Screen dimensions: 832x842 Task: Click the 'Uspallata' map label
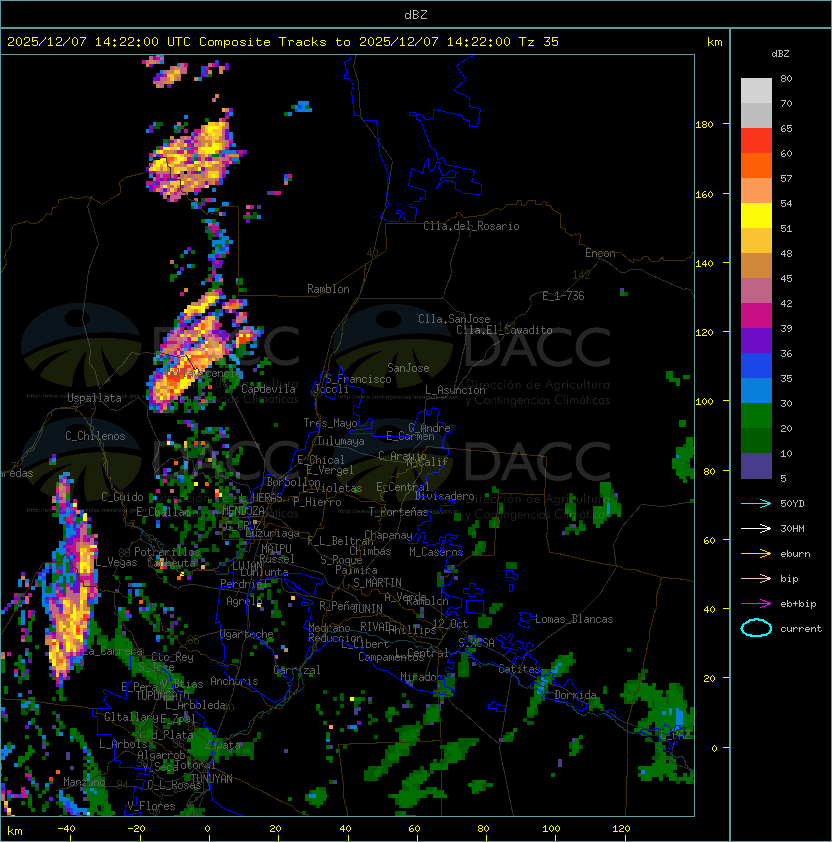94,398
